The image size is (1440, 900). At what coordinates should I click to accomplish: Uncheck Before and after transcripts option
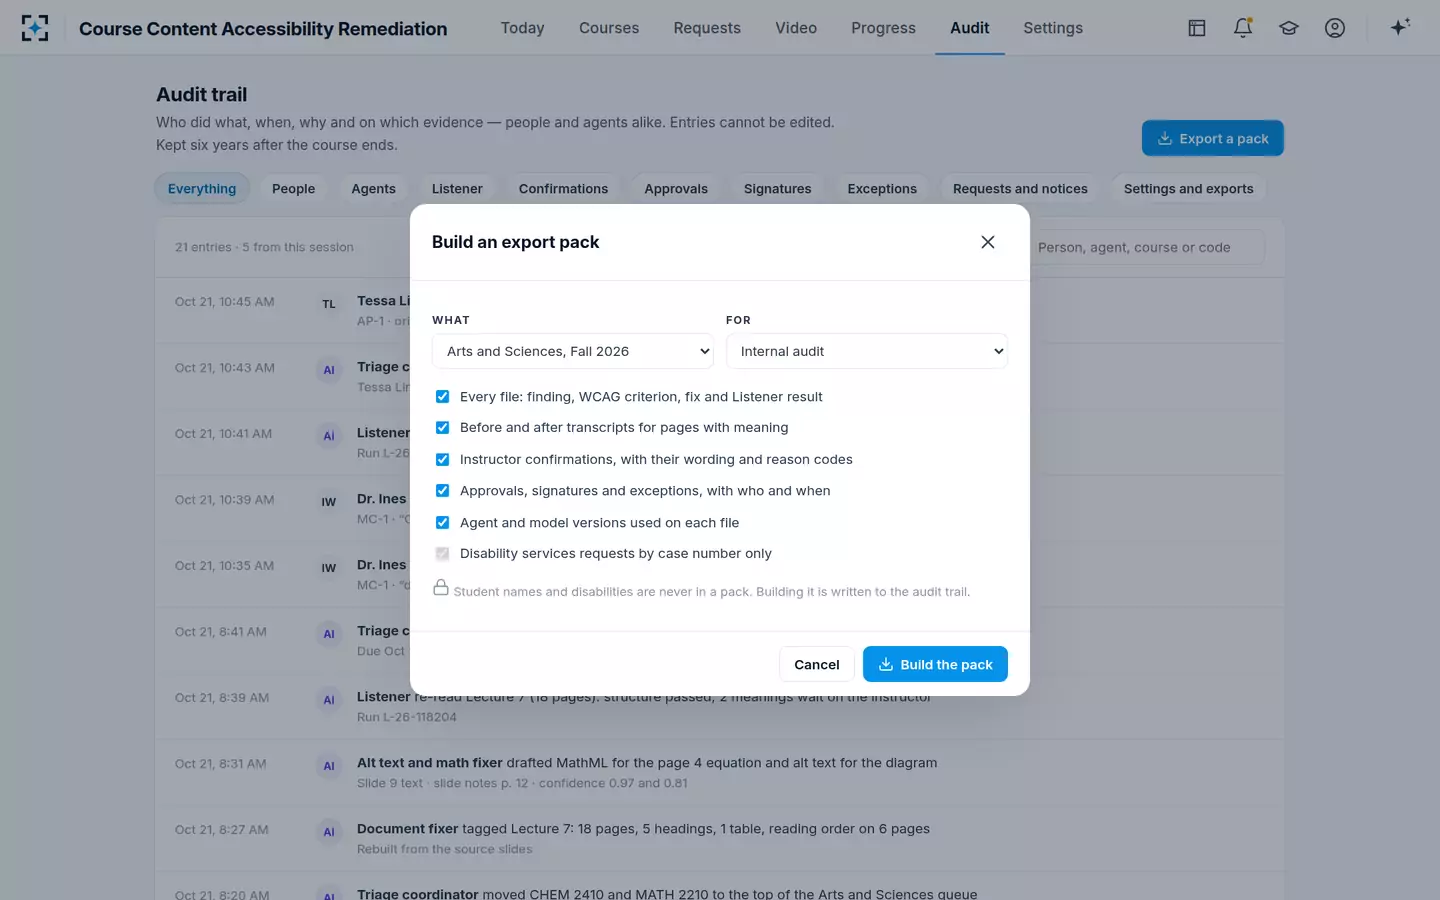tap(442, 428)
